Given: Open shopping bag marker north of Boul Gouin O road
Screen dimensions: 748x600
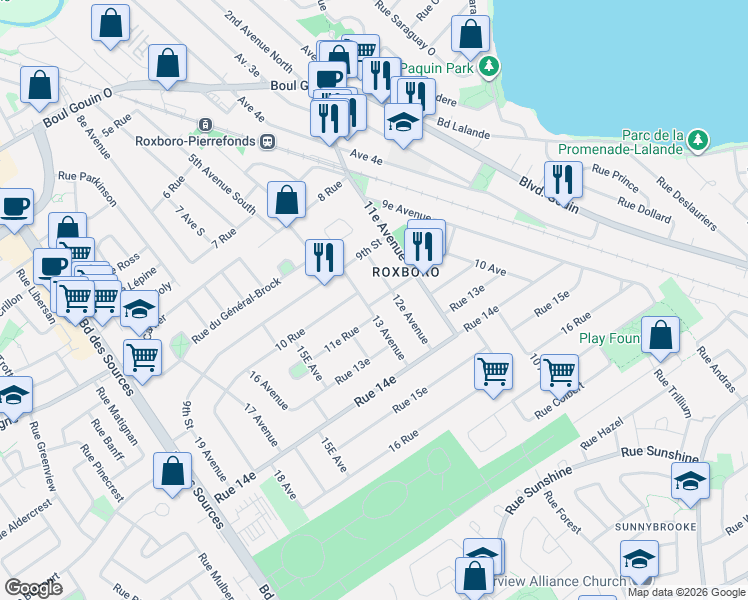Looking at the screenshot, I should tap(167, 64).
